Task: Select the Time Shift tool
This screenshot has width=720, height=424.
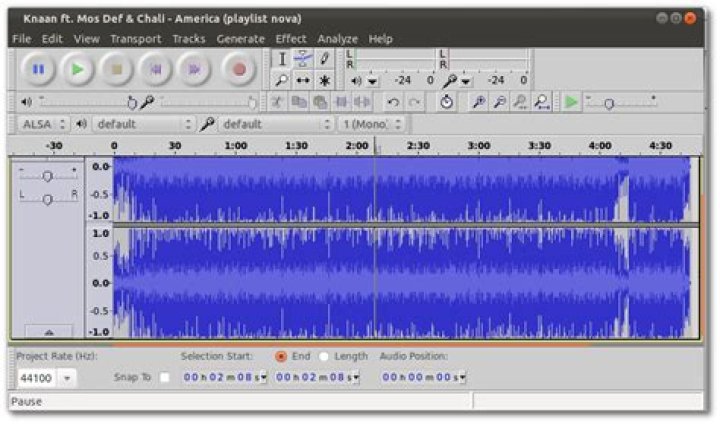Action: (x=303, y=80)
